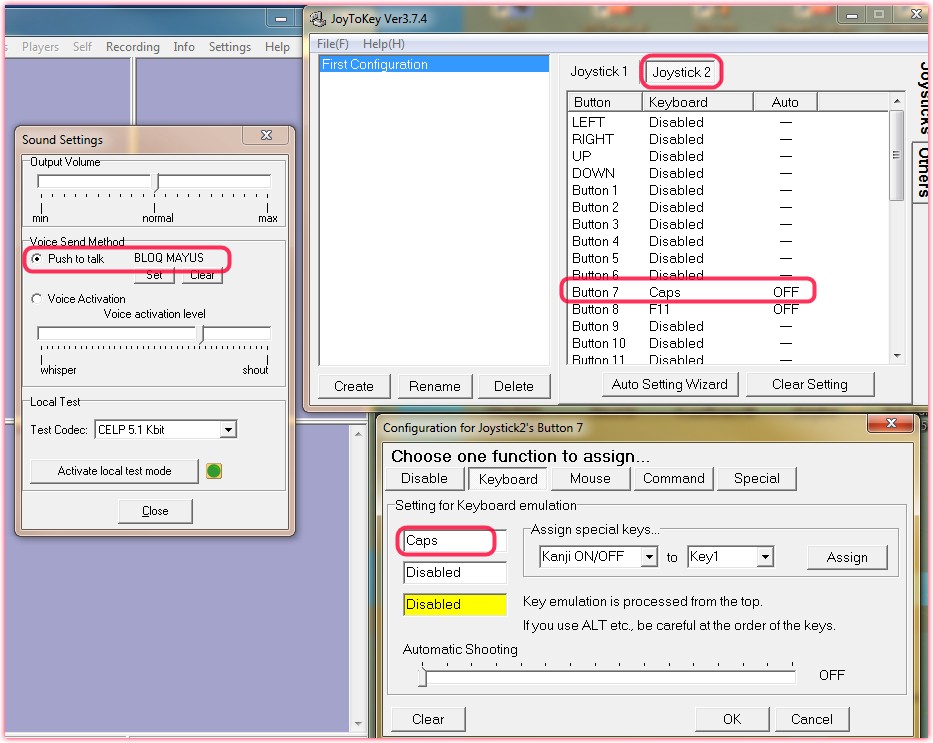Click the green local test indicator icon
This screenshot has width=933, height=743.
213,470
